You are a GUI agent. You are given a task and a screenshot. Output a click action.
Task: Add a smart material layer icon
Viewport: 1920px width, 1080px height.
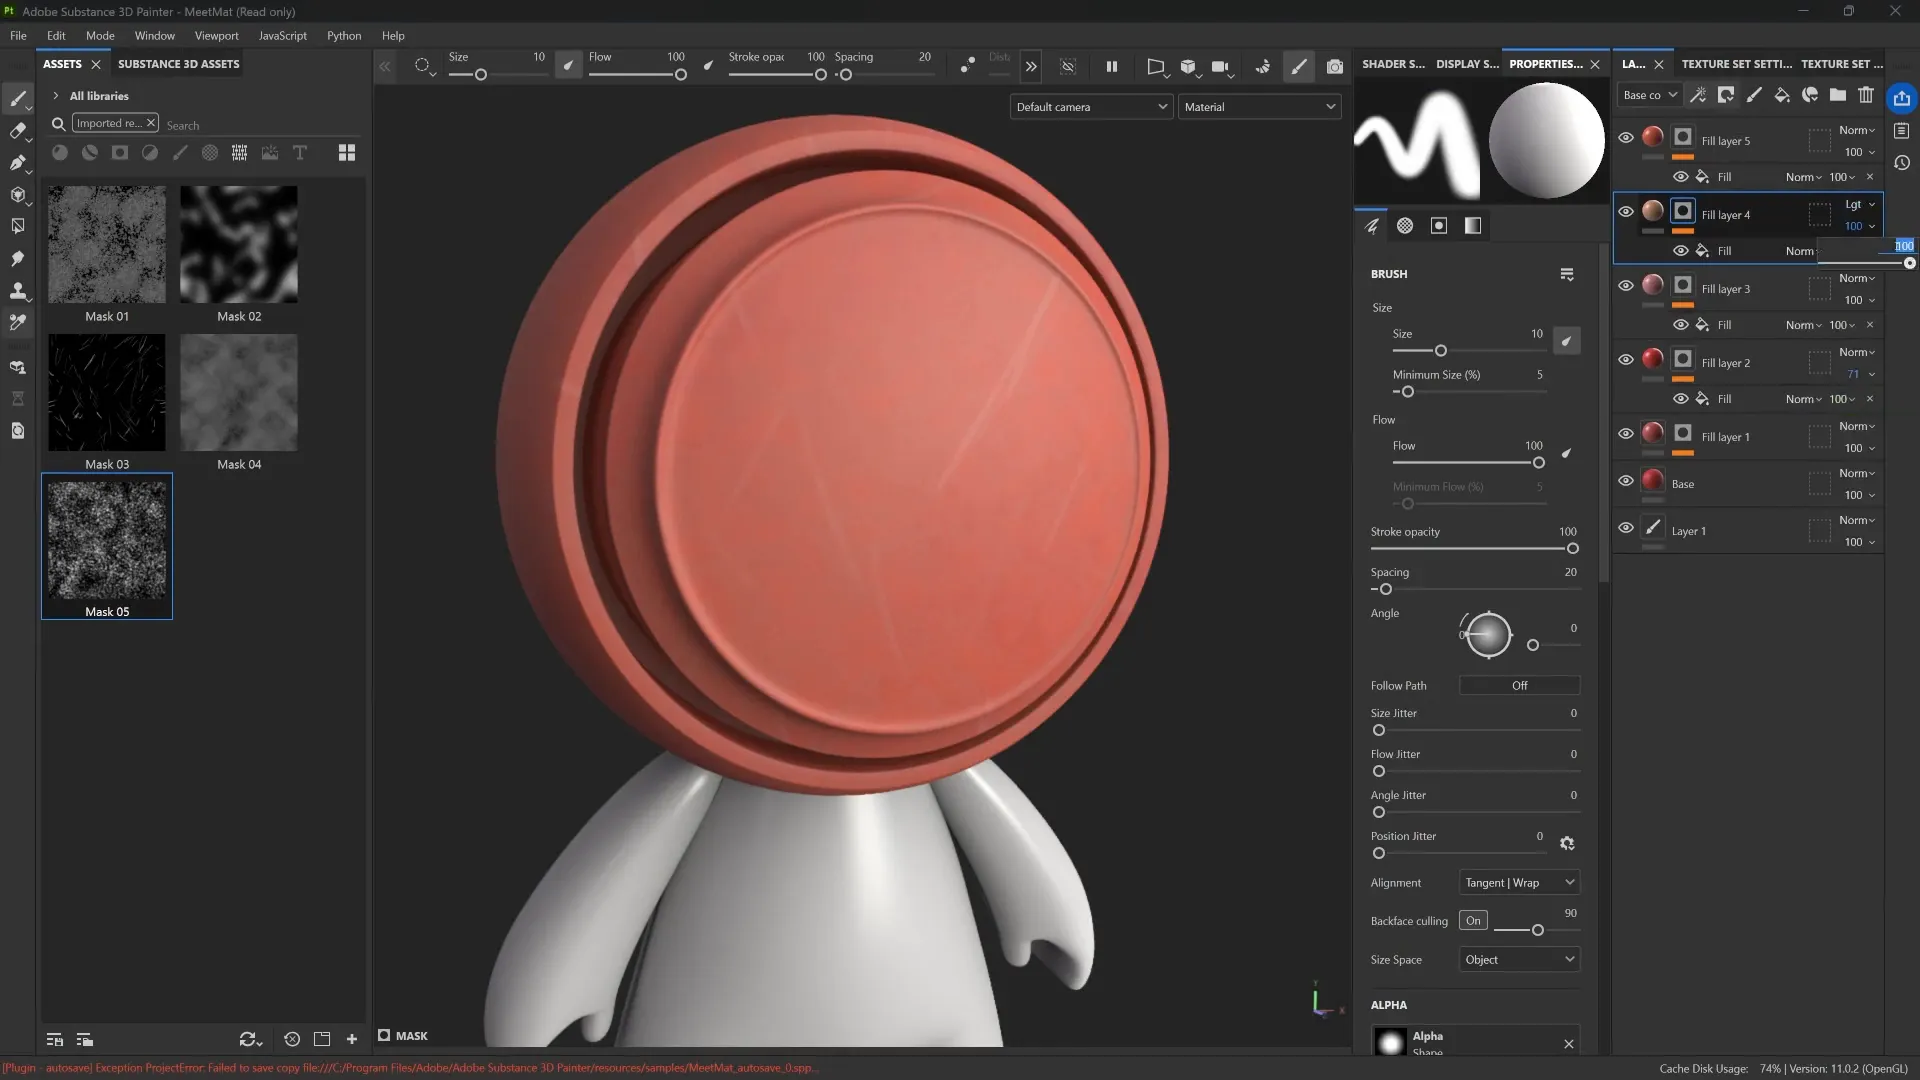point(1809,95)
